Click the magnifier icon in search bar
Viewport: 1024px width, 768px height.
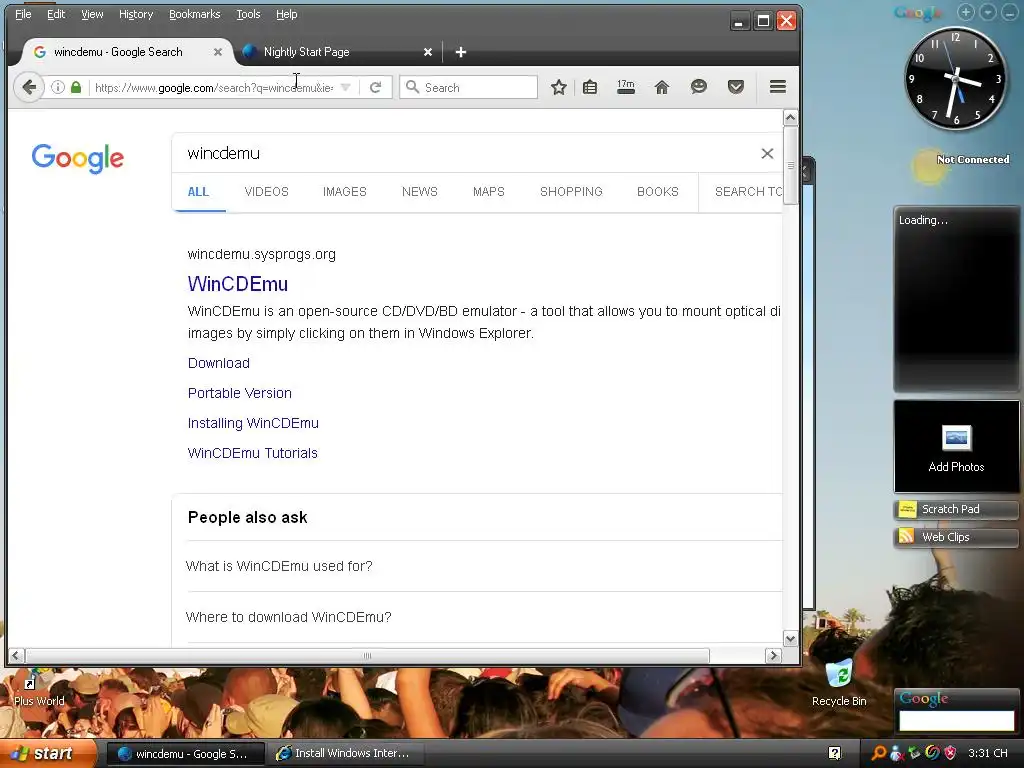click(x=412, y=87)
